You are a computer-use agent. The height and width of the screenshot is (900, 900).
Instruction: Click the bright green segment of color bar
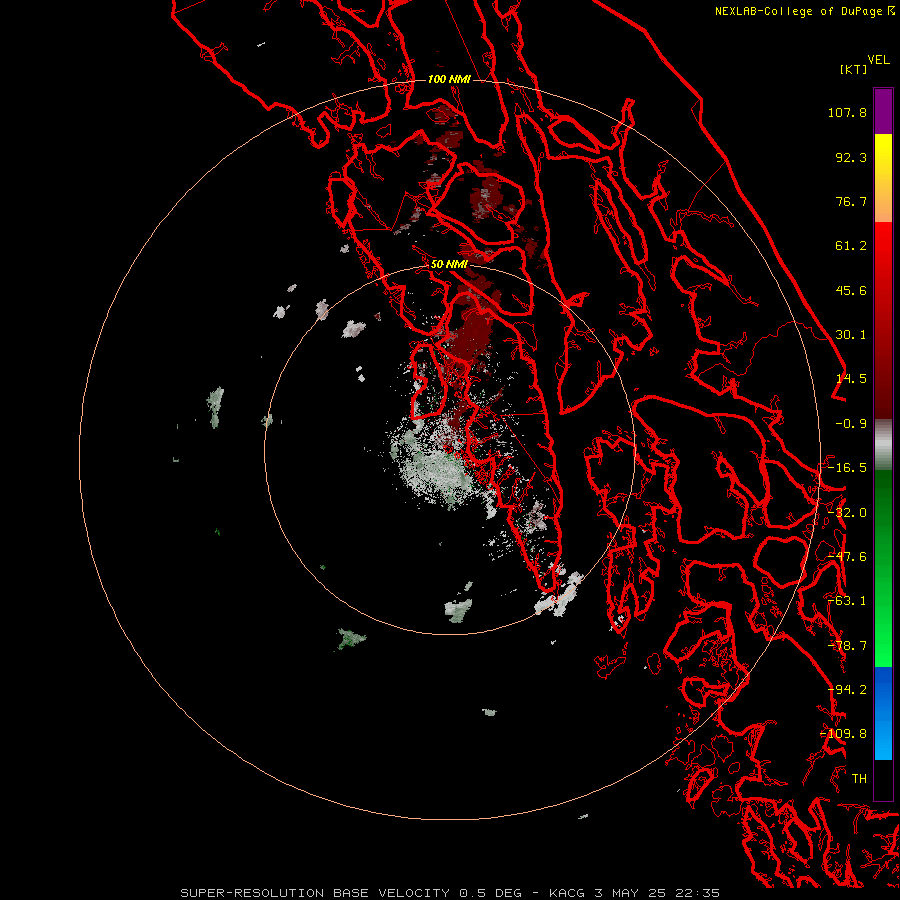(883, 568)
